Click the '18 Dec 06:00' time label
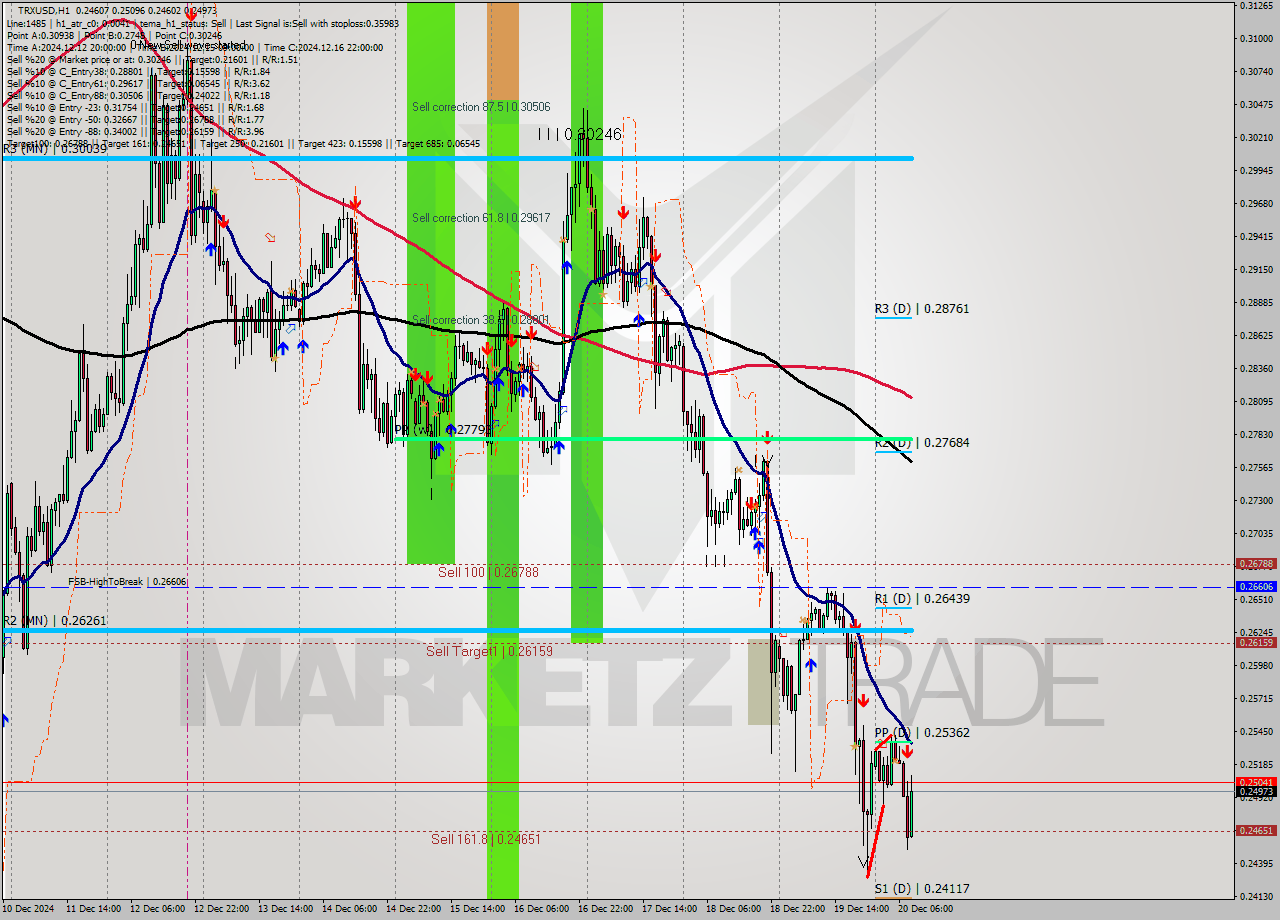This screenshot has width=1280, height=920. tap(734, 909)
